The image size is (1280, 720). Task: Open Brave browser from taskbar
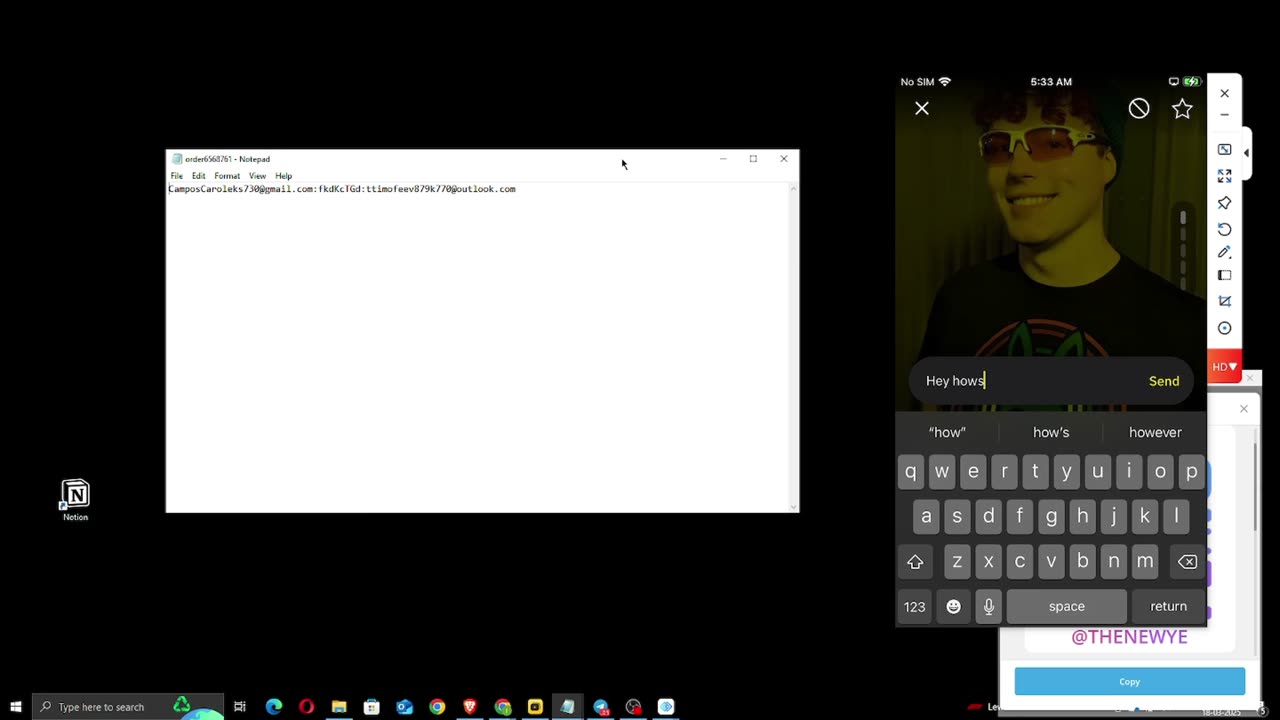pos(470,707)
